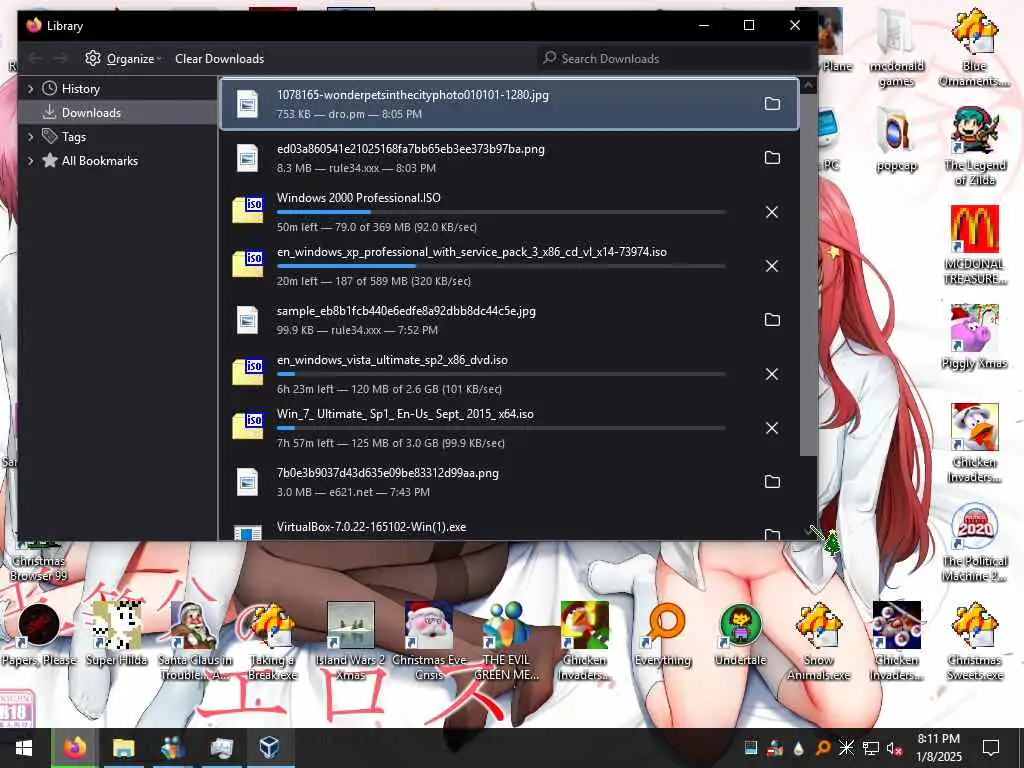Screen dimensions: 1024x768
Task: Select the 7b0e3b9037d43d635e09be83312d99aa.png row
Action: click(x=508, y=482)
